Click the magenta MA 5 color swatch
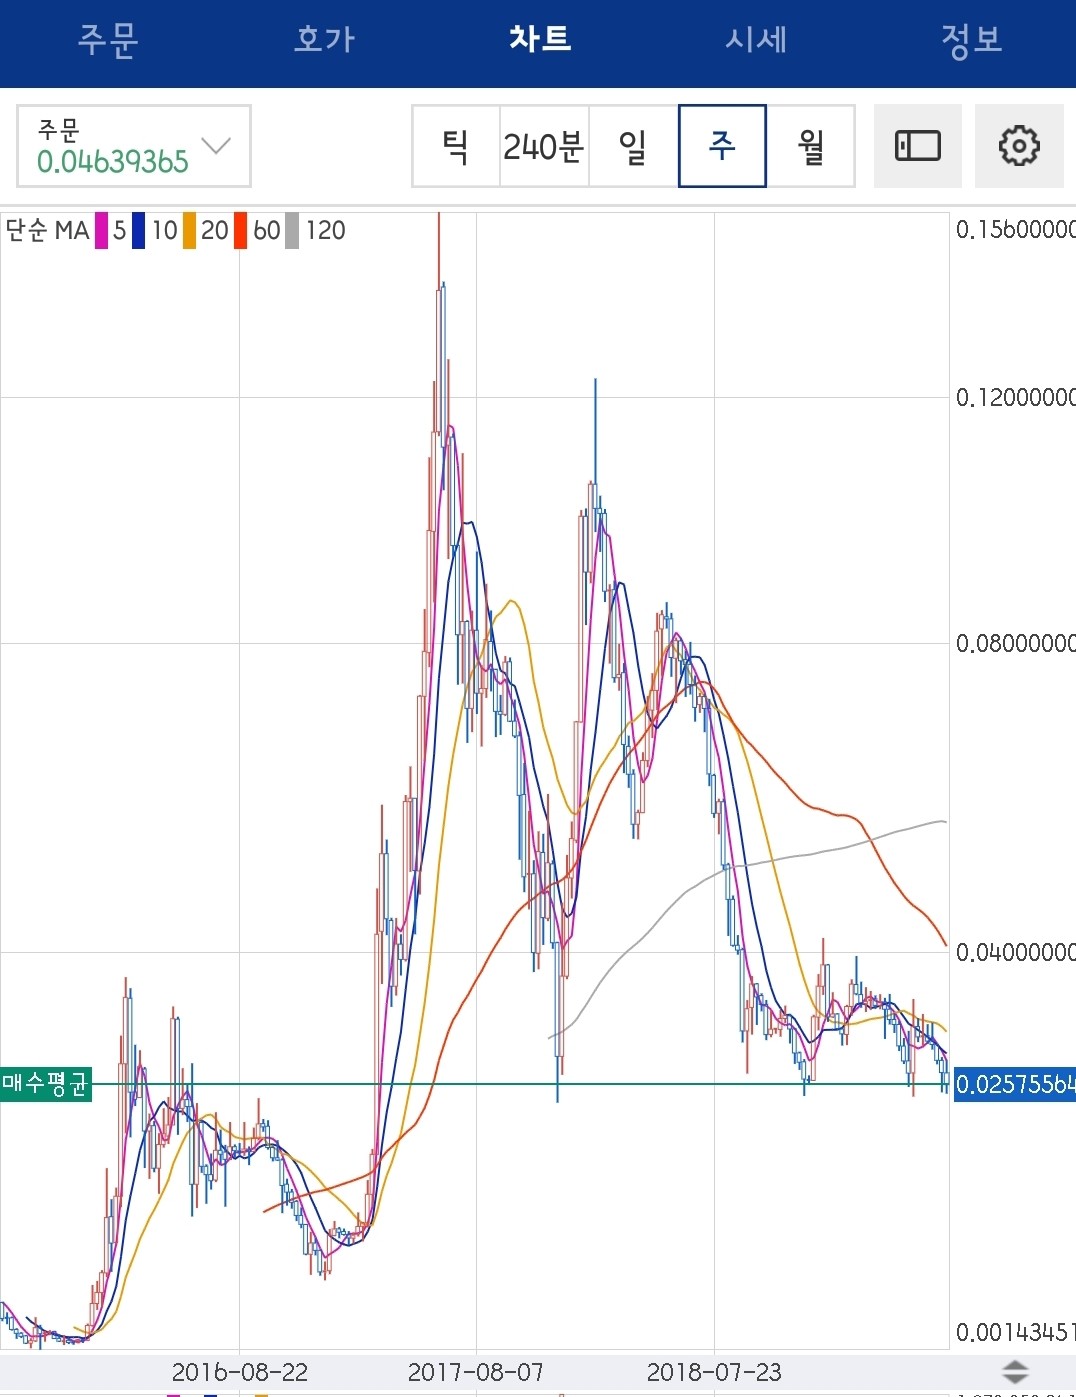The height and width of the screenshot is (1397, 1076). click(101, 231)
